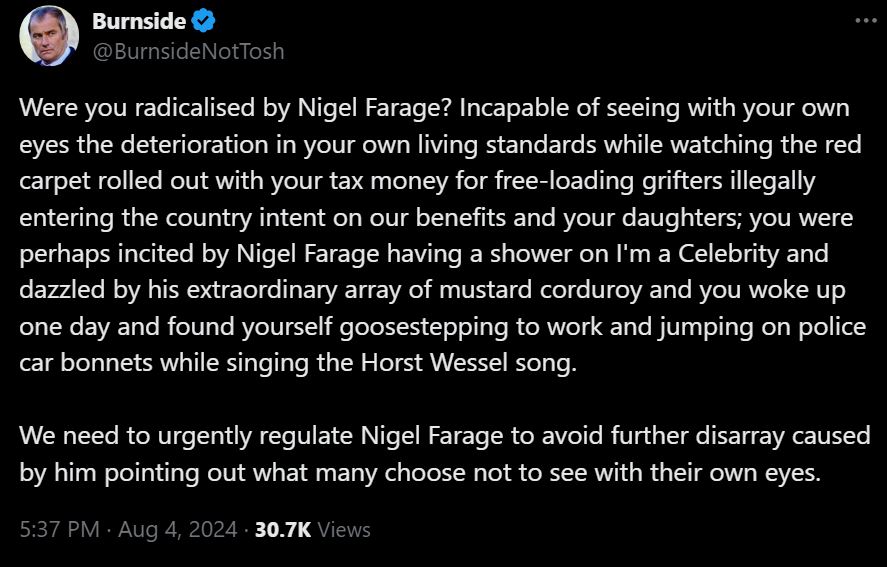
Task: Visit the @BurnsideNotTosh handle
Action: tap(188, 51)
